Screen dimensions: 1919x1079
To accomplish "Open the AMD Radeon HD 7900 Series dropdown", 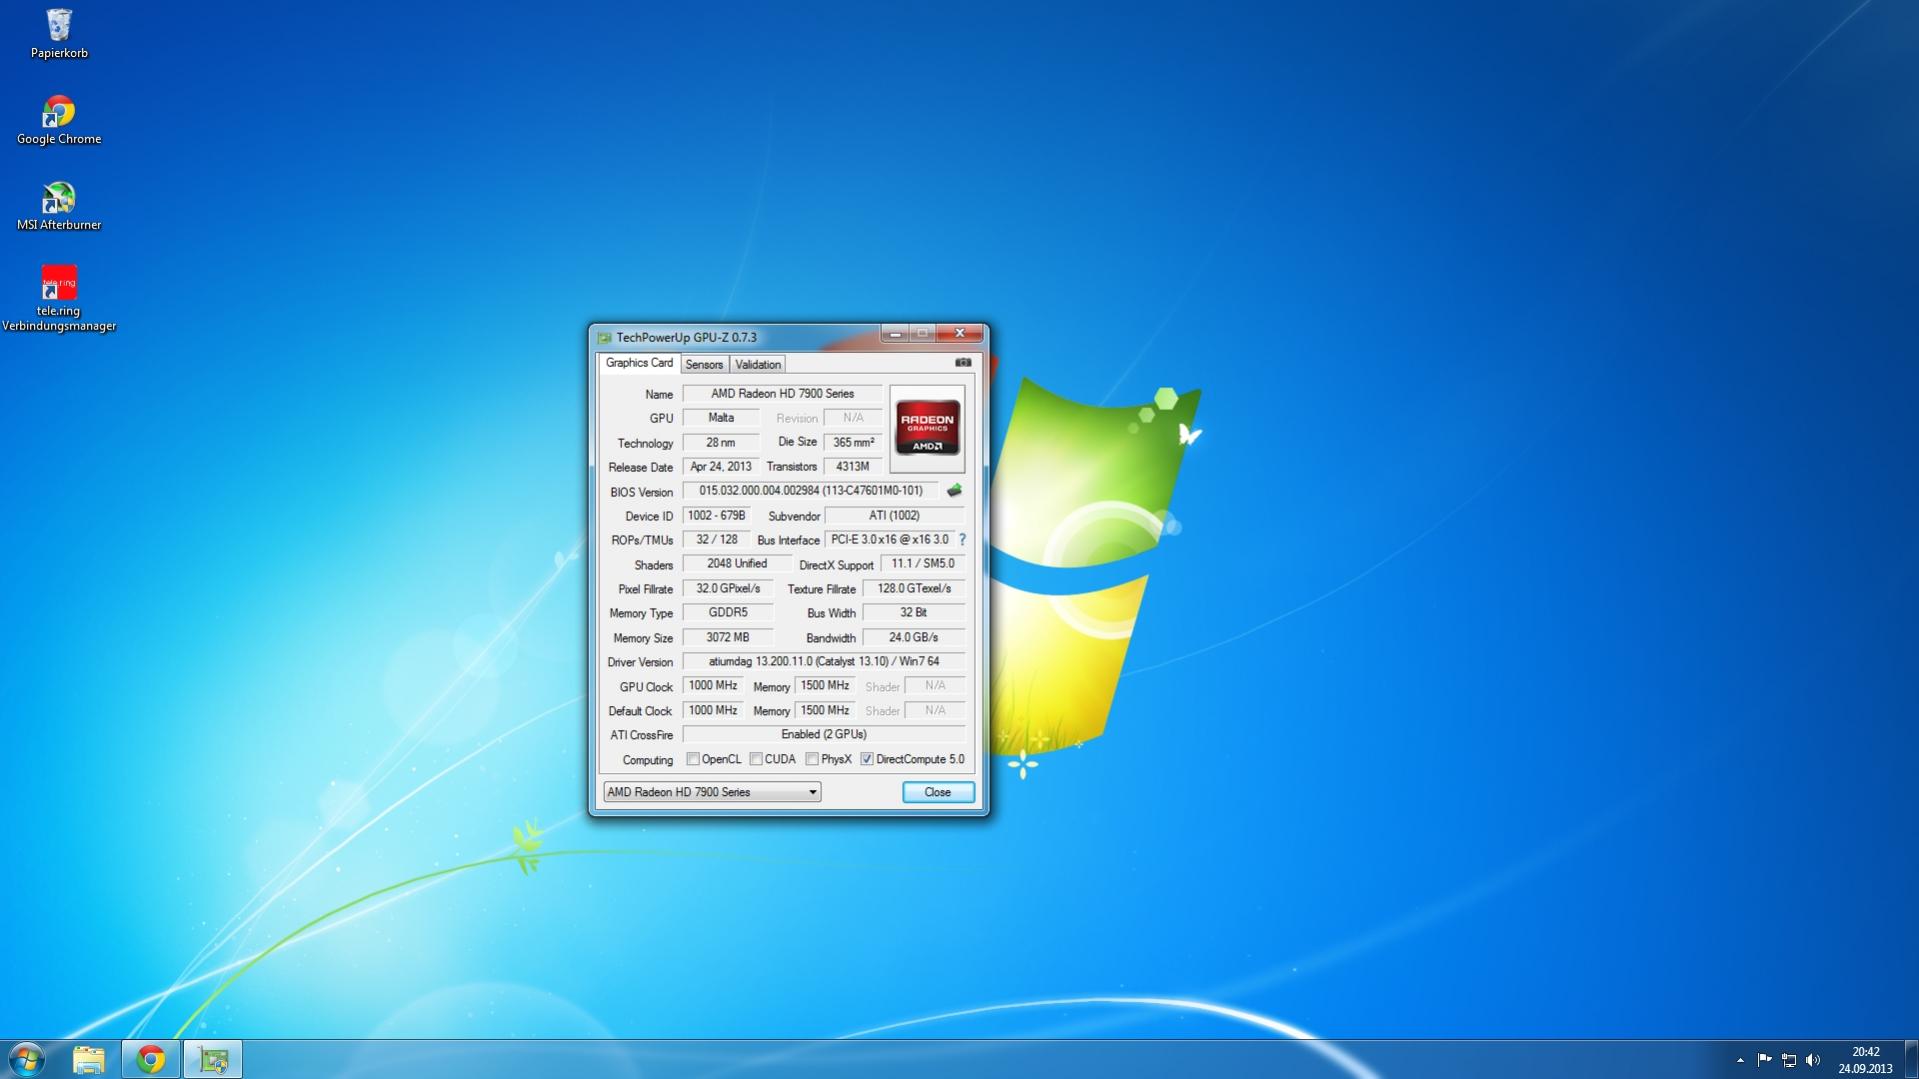I will click(x=712, y=792).
